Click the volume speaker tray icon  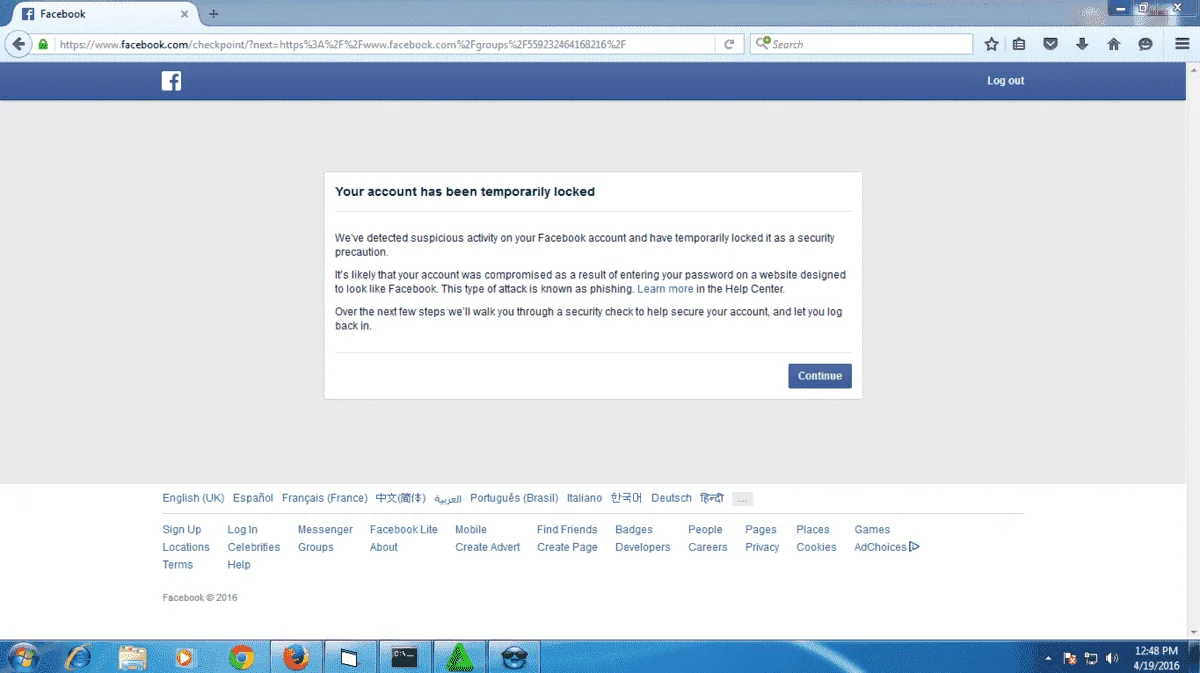(x=1112, y=657)
